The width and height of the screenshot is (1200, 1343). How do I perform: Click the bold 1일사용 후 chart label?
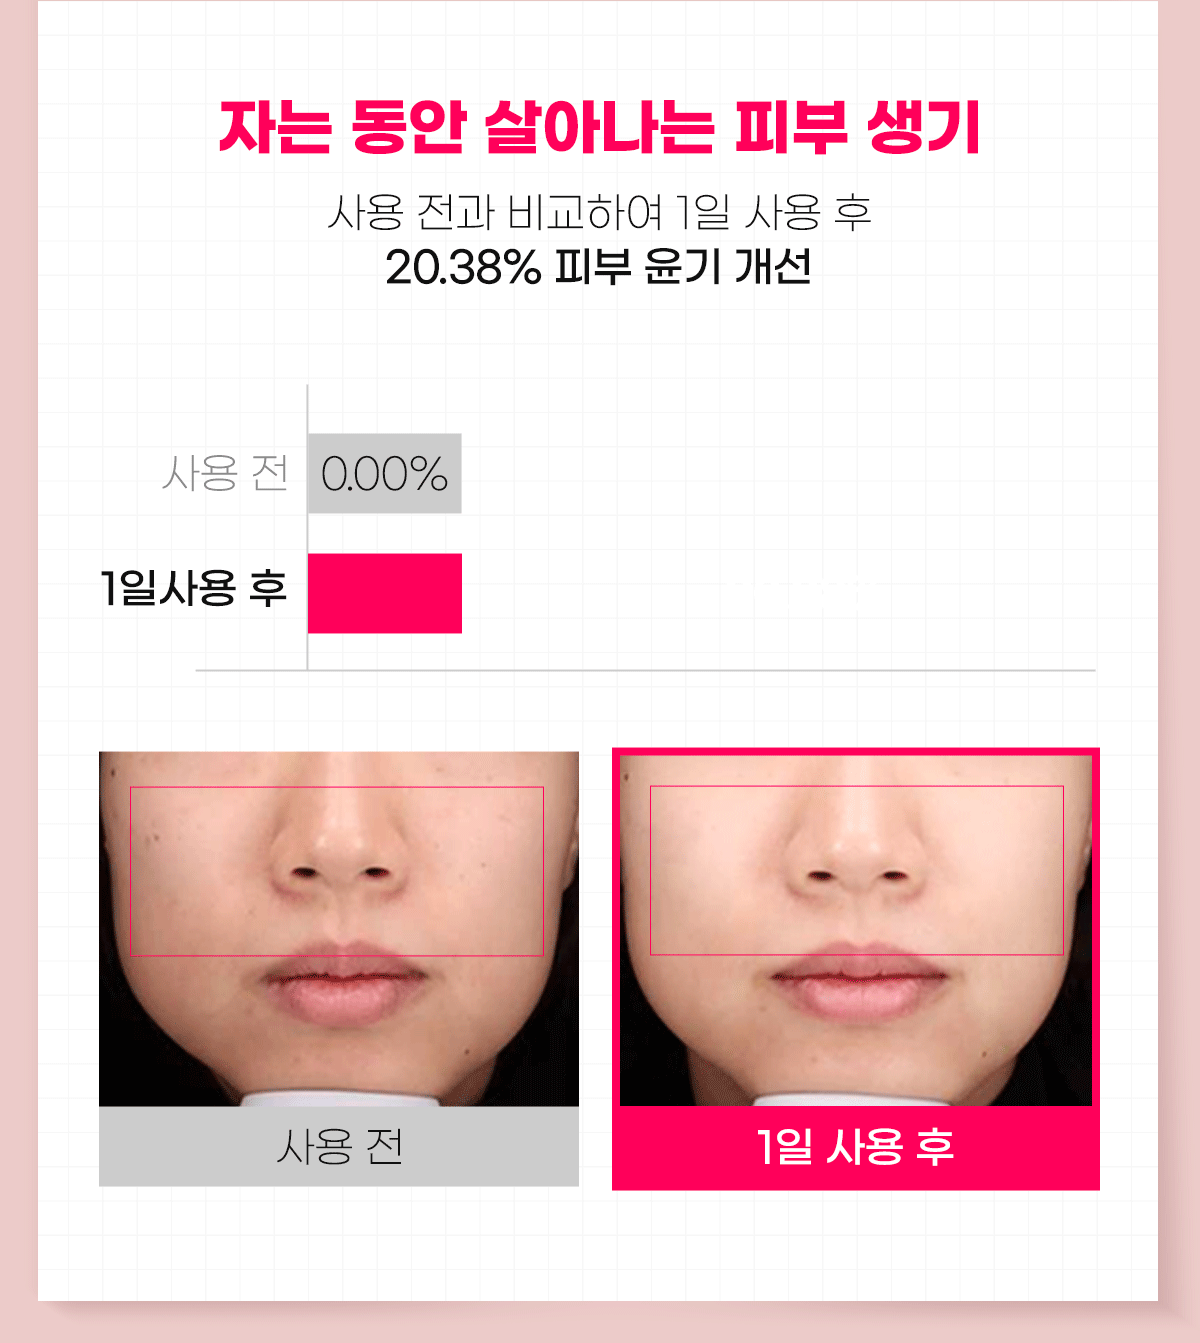(193, 588)
